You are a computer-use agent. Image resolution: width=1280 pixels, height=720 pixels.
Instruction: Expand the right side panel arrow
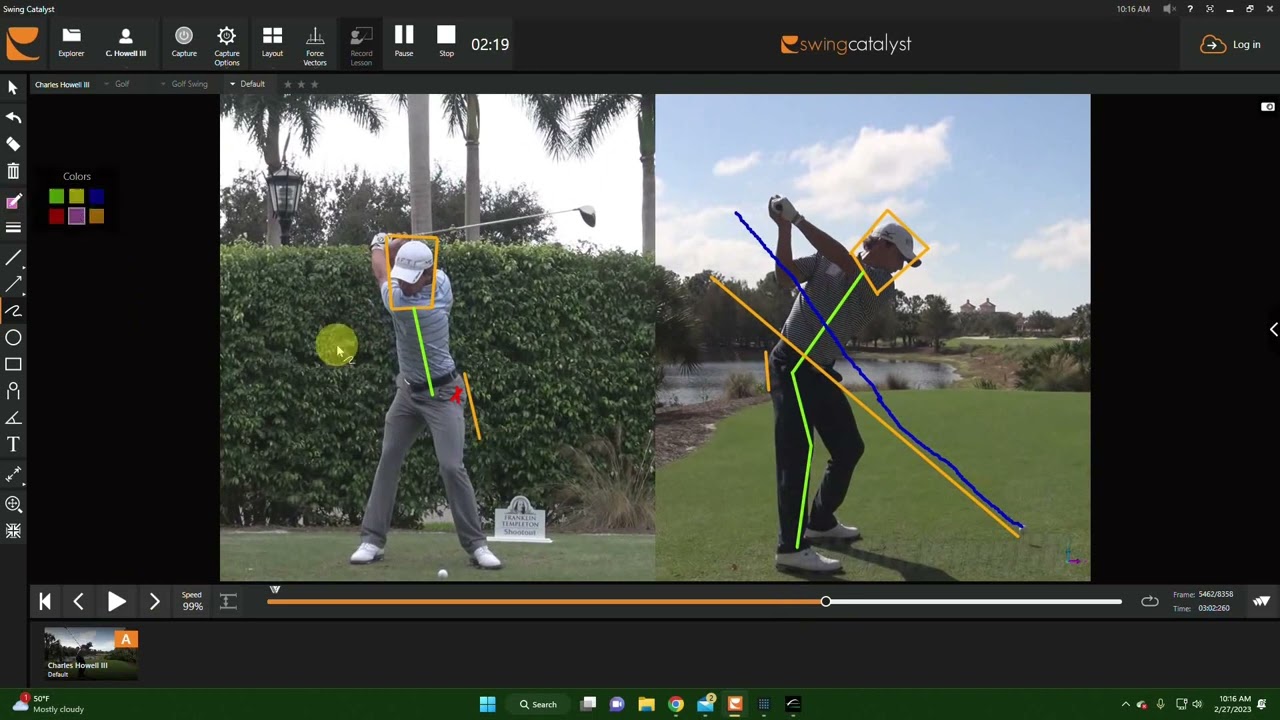coord(1273,330)
